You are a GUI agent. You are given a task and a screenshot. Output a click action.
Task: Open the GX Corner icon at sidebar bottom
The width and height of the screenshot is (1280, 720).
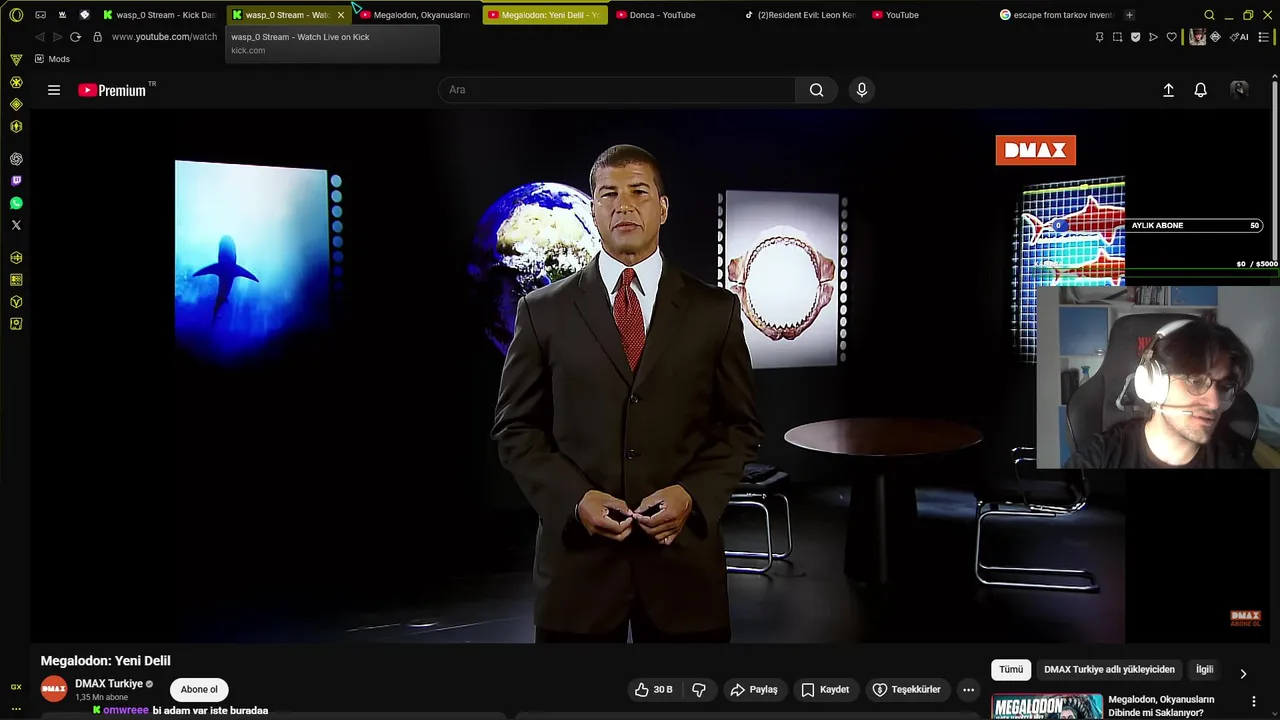tap(16, 687)
